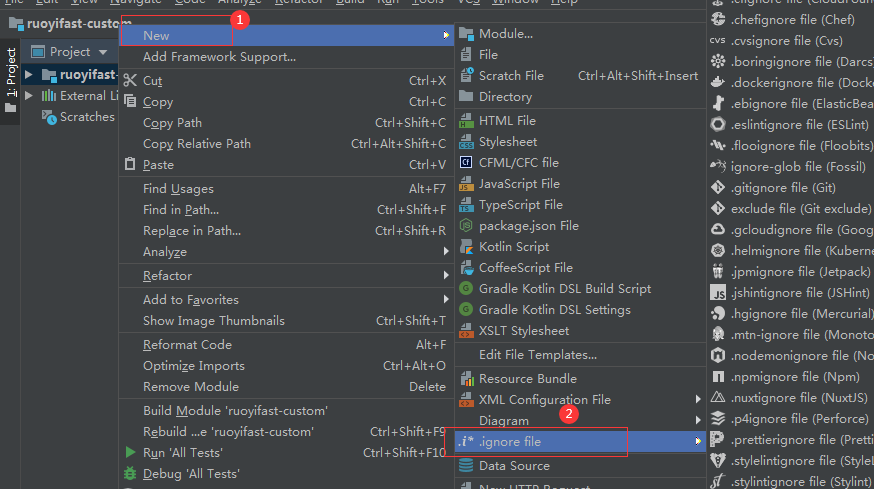Choose Rebuild 'ruoyifast-custom' entry
Viewport: 874px width, 489px height.
[x=287, y=432]
